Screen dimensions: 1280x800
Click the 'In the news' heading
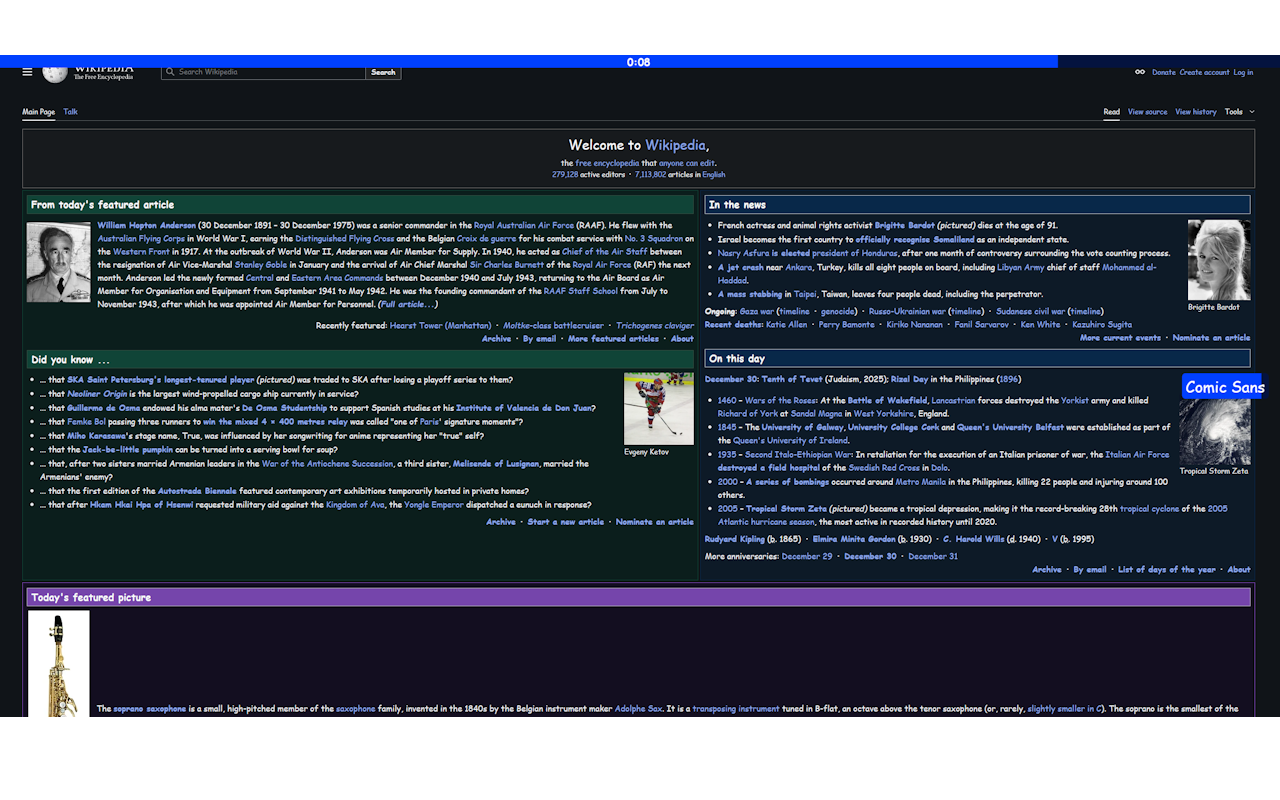(738, 204)
